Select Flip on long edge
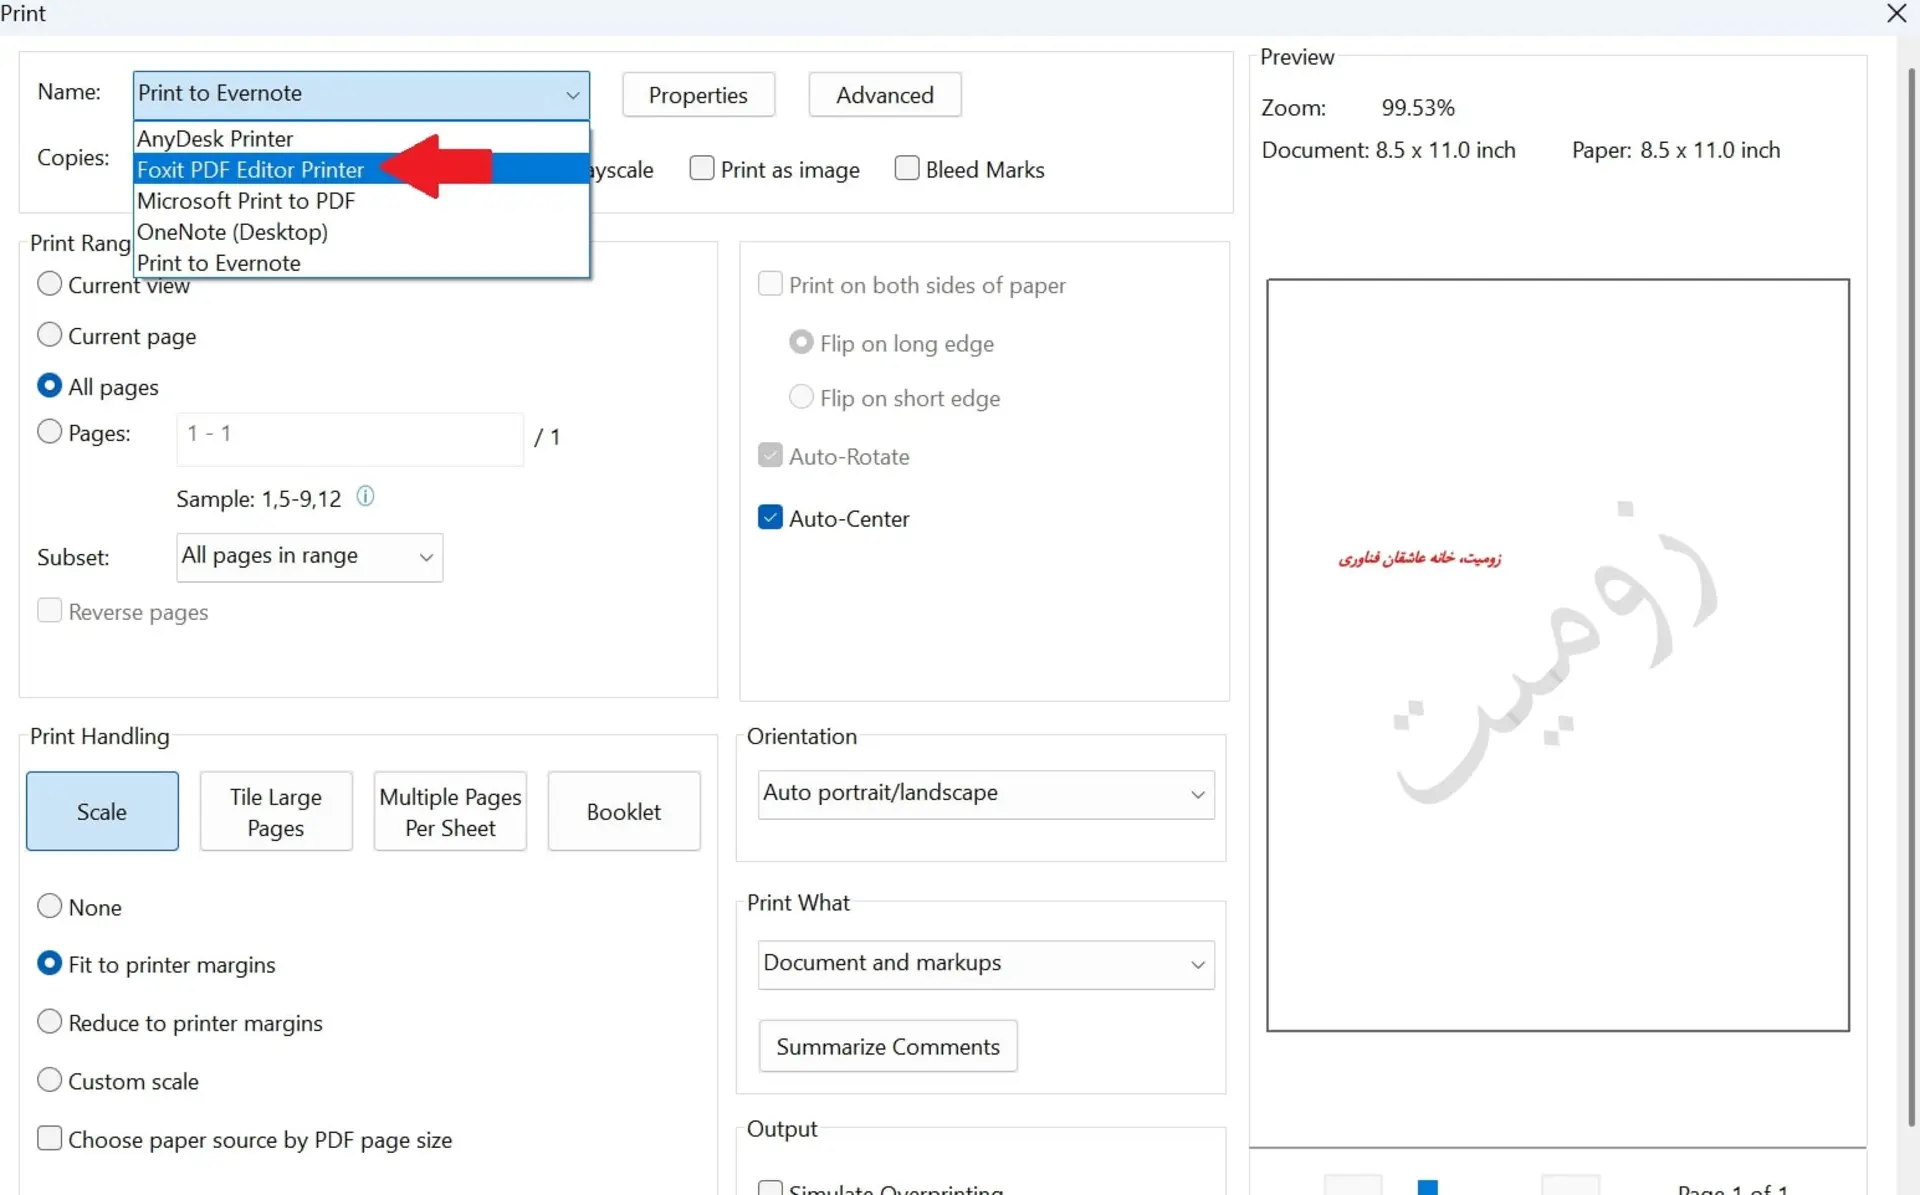Image resolution: width=1920 pixels, height=1195 pixels. pos(801,343)
